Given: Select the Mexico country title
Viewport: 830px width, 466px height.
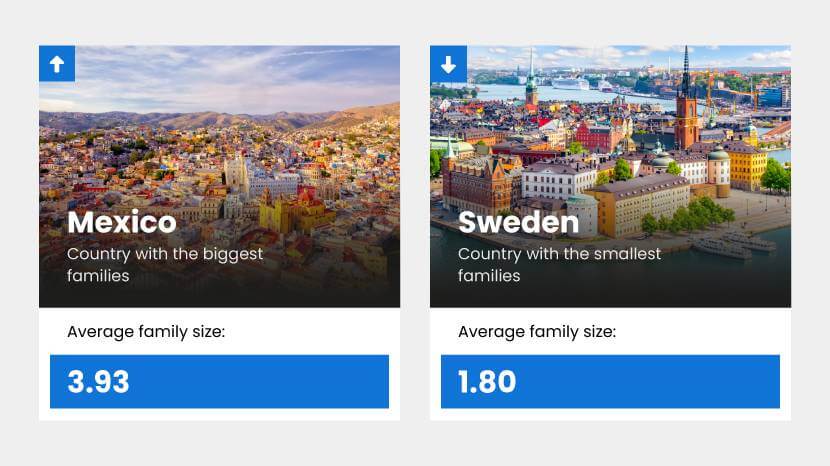Looking at the screenshot, I should point(122,221).
